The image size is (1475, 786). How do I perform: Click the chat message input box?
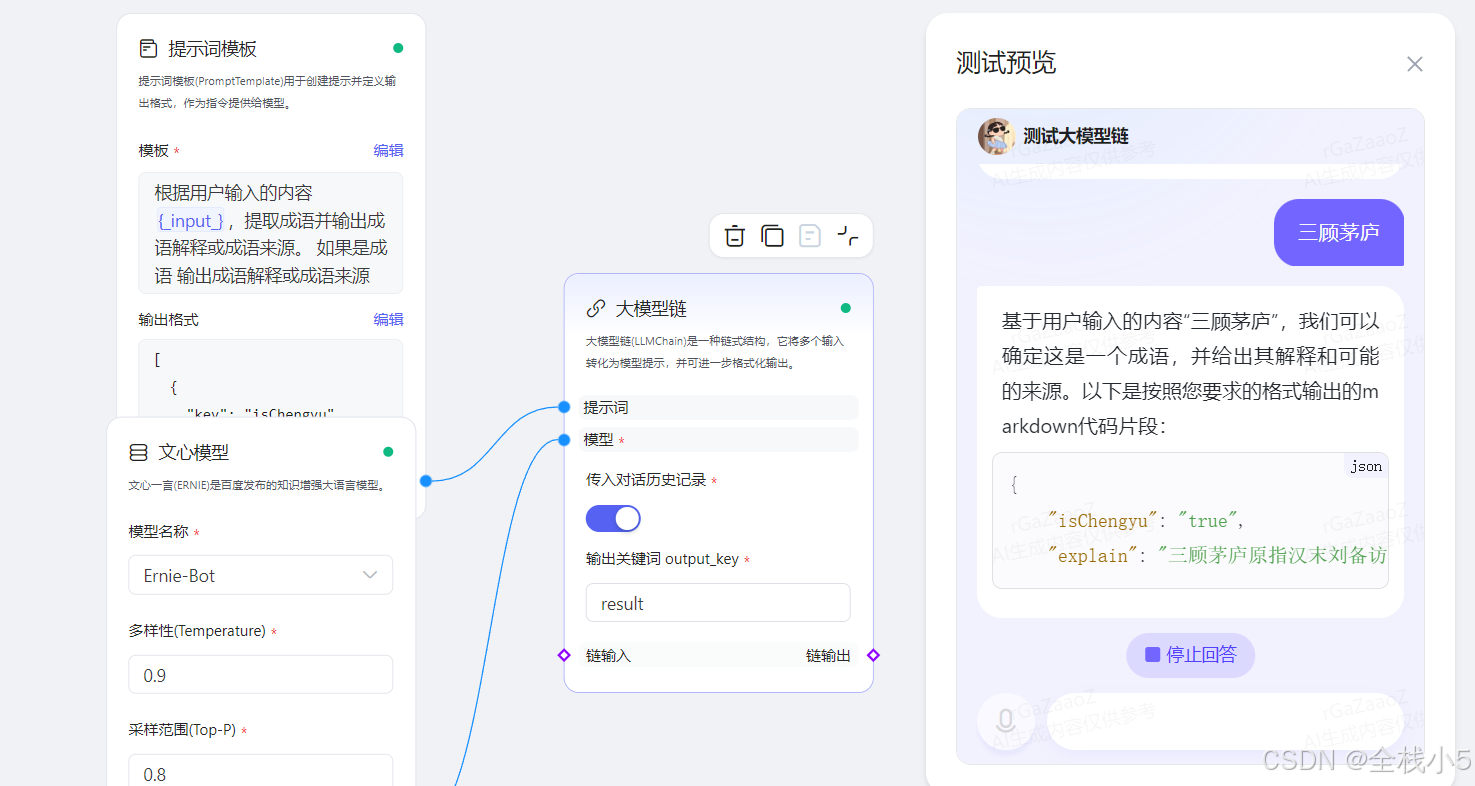(x=1224, y=721)
